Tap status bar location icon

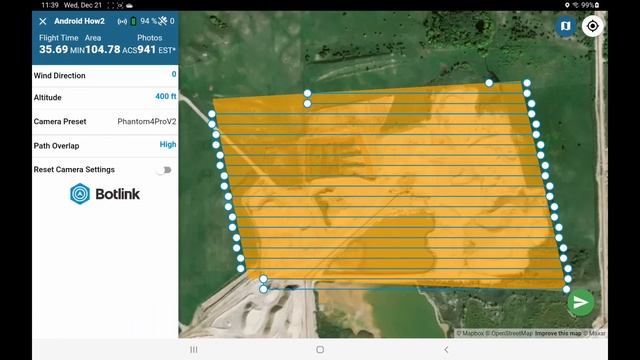pyautogui.click(x=567, y=5)
